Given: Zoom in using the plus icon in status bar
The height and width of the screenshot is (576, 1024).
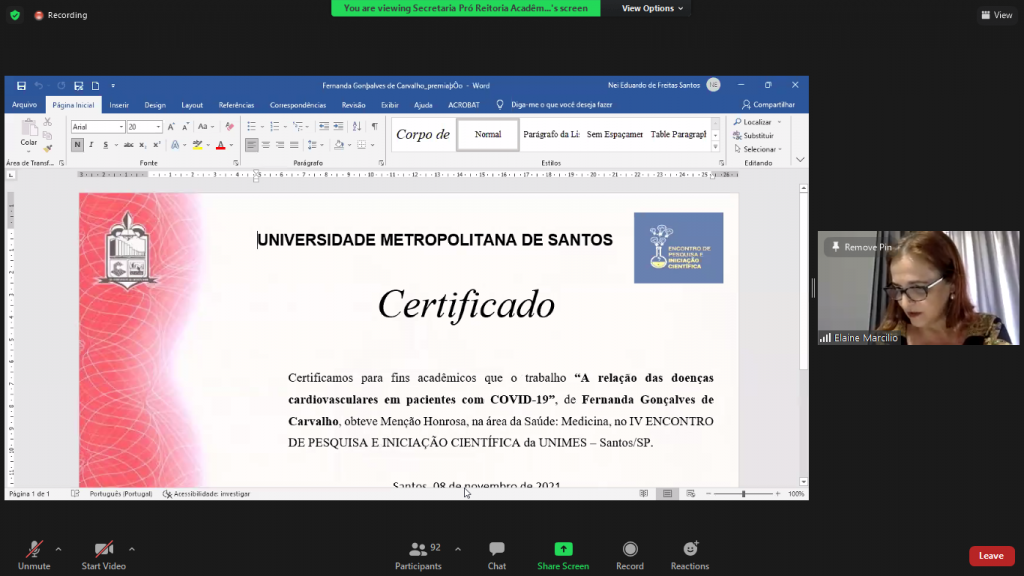Looking at the screenshot, I should point(778,494).
